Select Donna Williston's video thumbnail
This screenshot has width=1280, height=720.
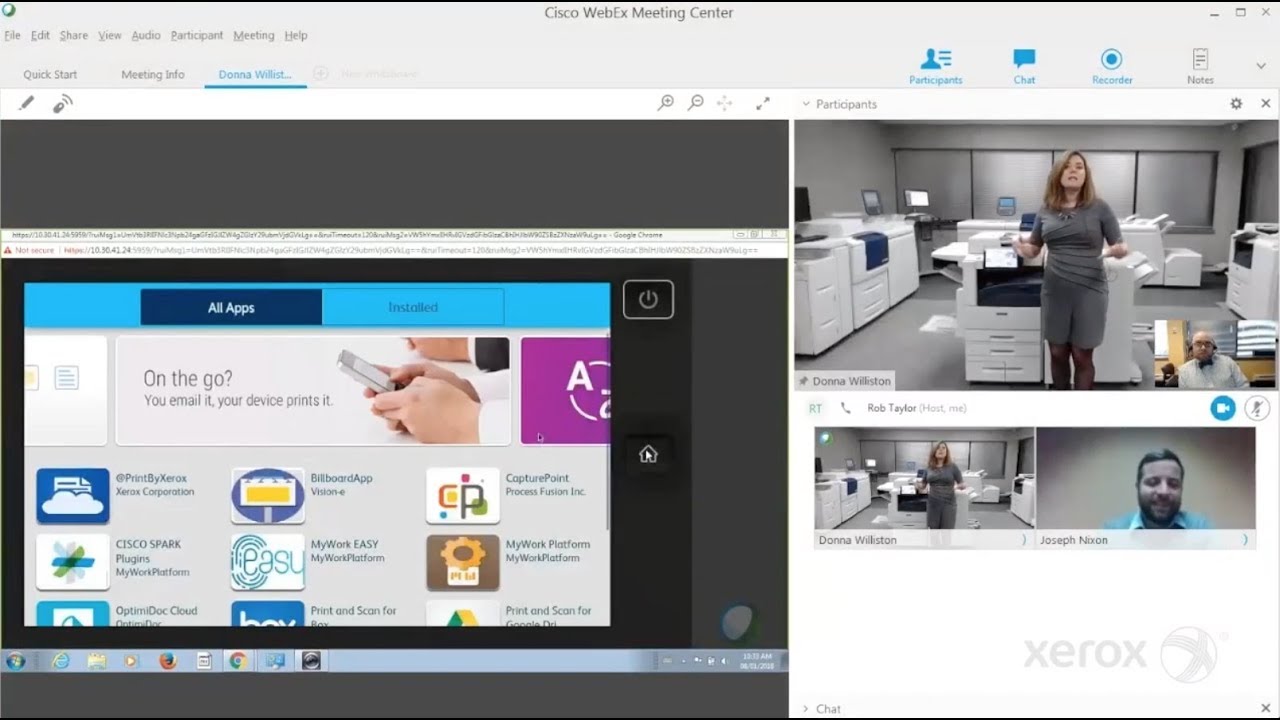pos(925,479)
